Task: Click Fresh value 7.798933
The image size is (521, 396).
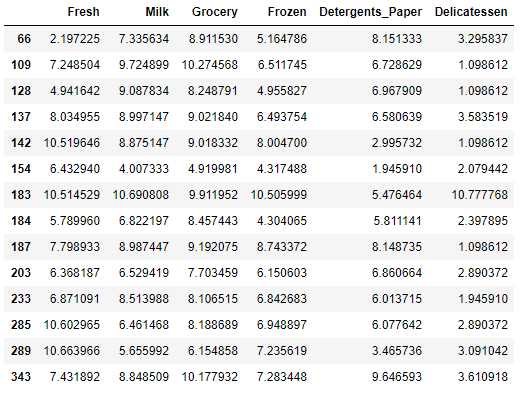Action: click(x=75, y=247)
